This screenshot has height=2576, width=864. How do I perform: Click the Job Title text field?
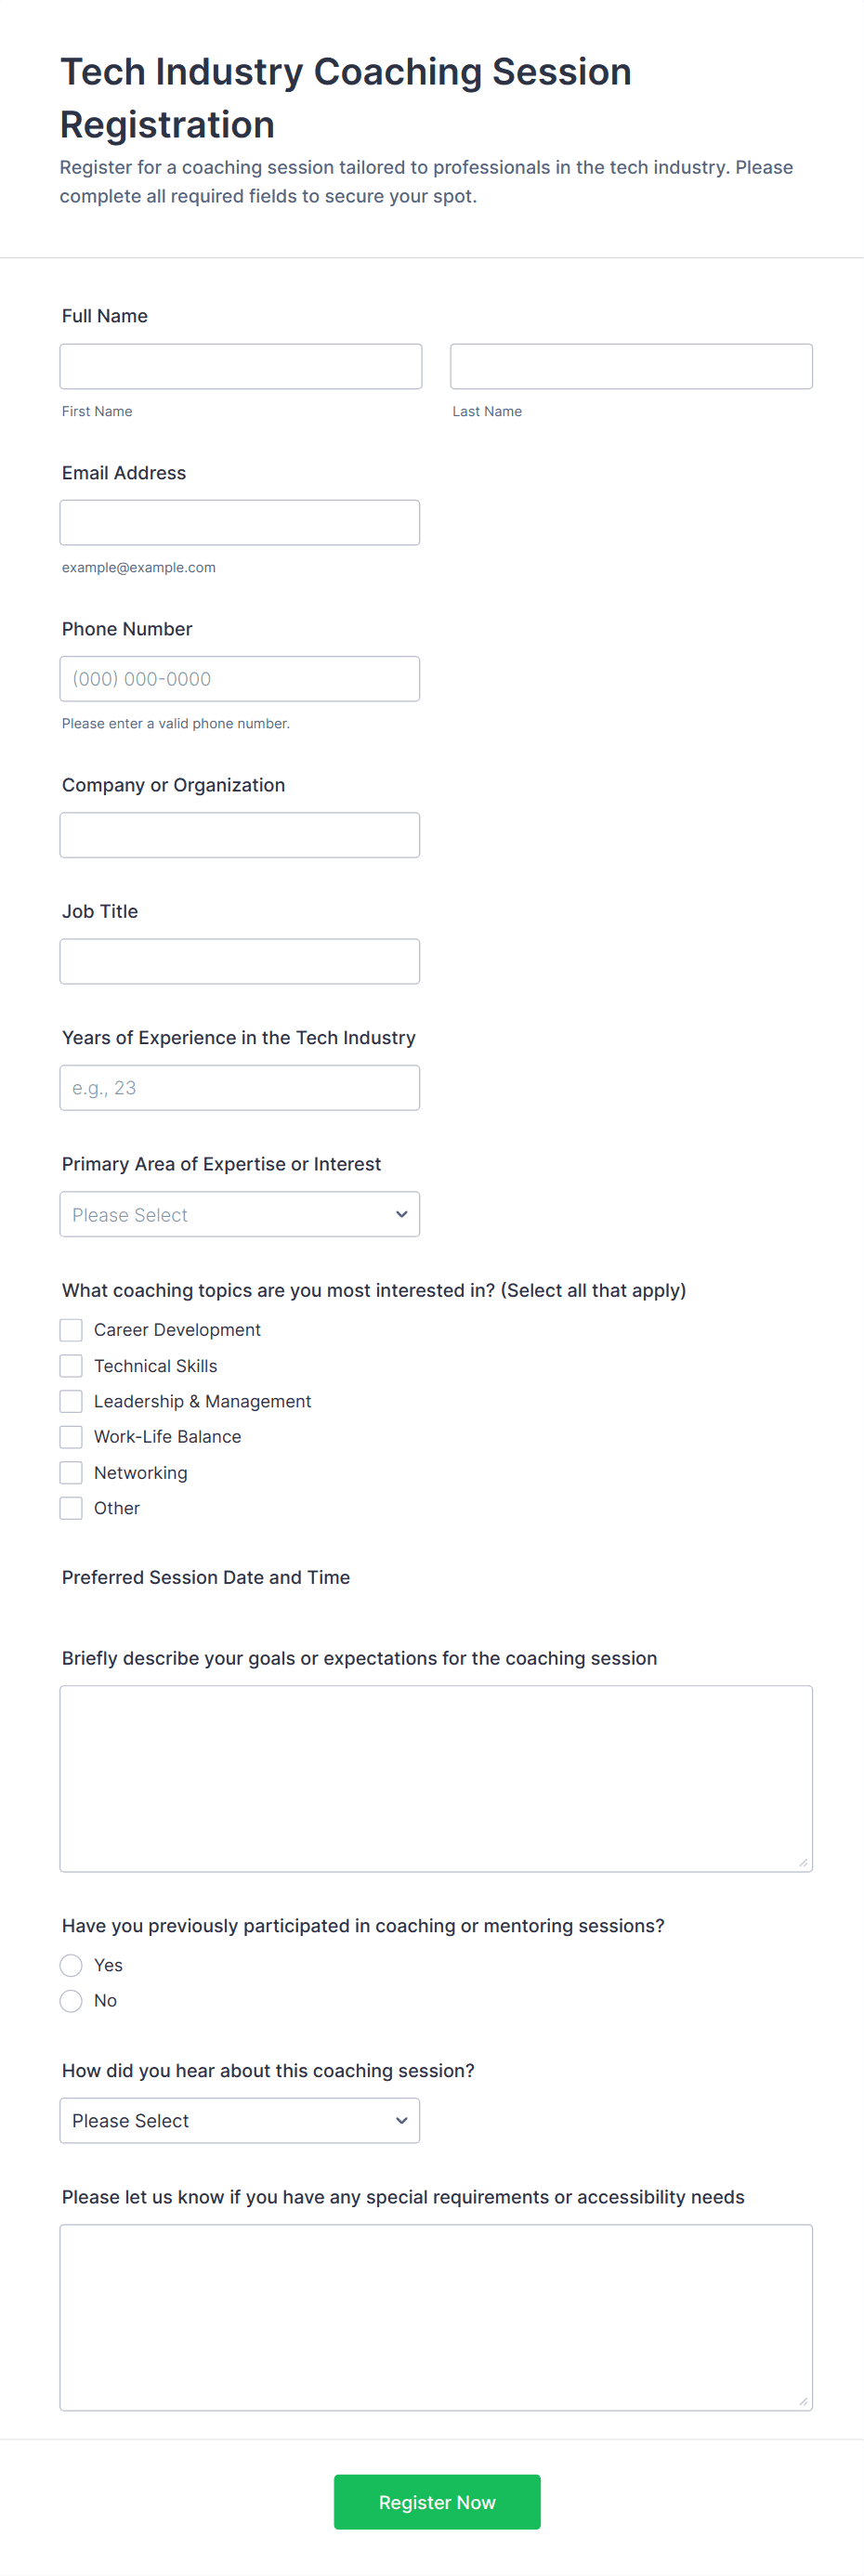point(240,961)
